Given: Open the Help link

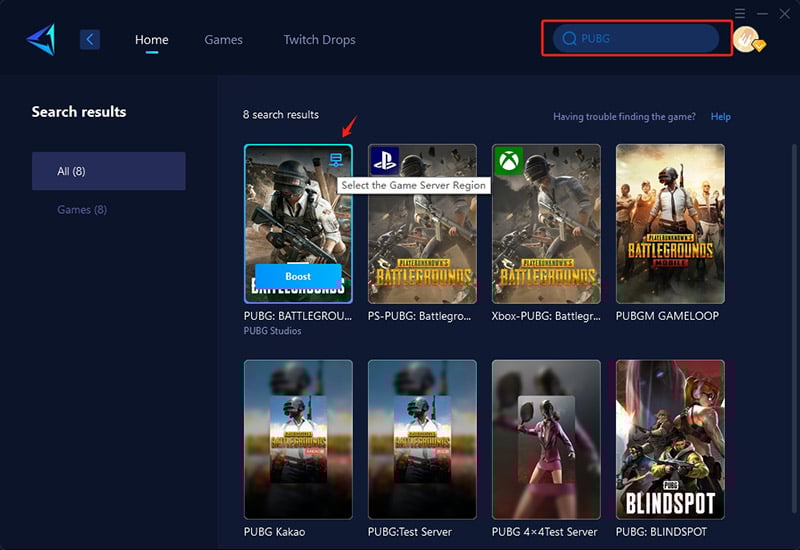Looking at the screenshot, I should (720, 117).
